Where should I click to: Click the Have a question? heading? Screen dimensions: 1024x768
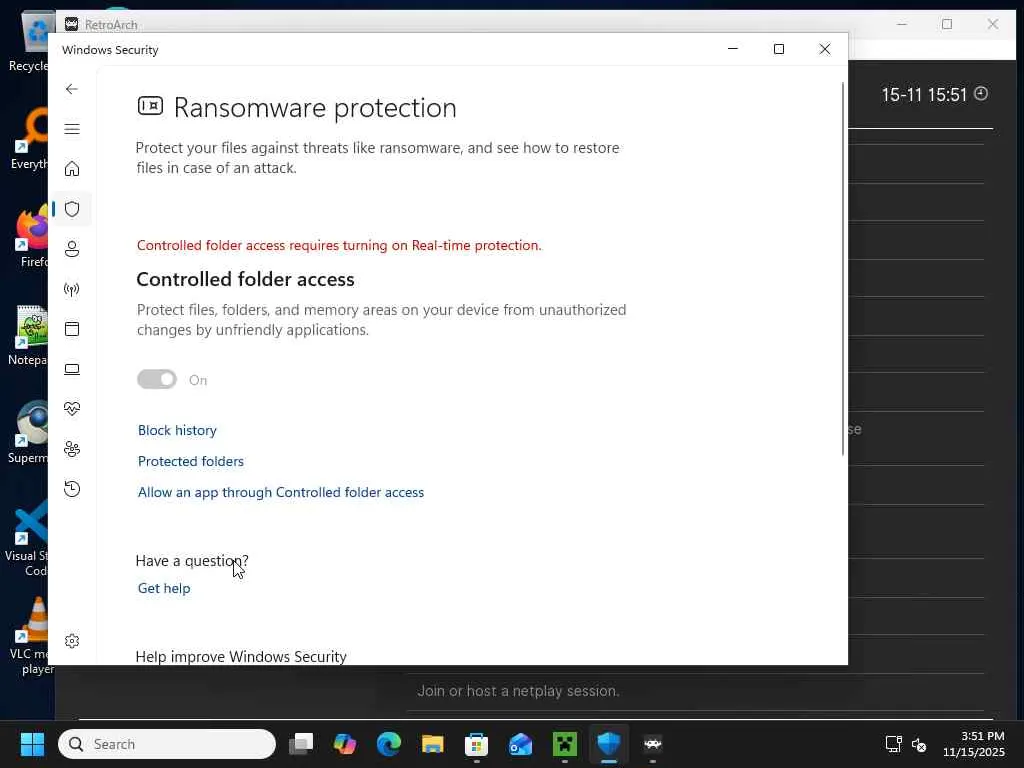click(x=192, y=561)
